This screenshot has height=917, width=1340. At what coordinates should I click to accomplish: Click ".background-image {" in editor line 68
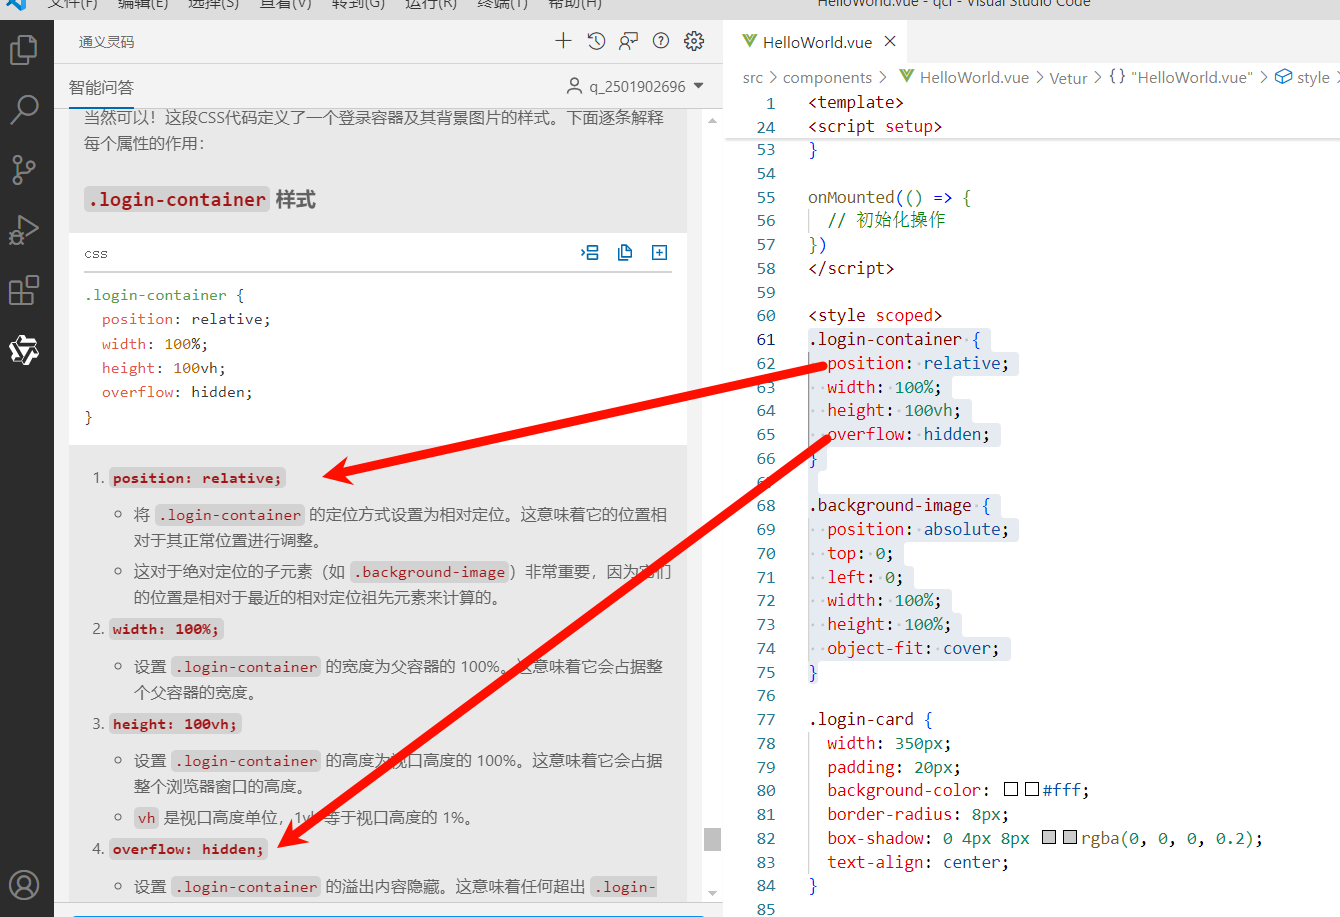[x=899, y=505]
